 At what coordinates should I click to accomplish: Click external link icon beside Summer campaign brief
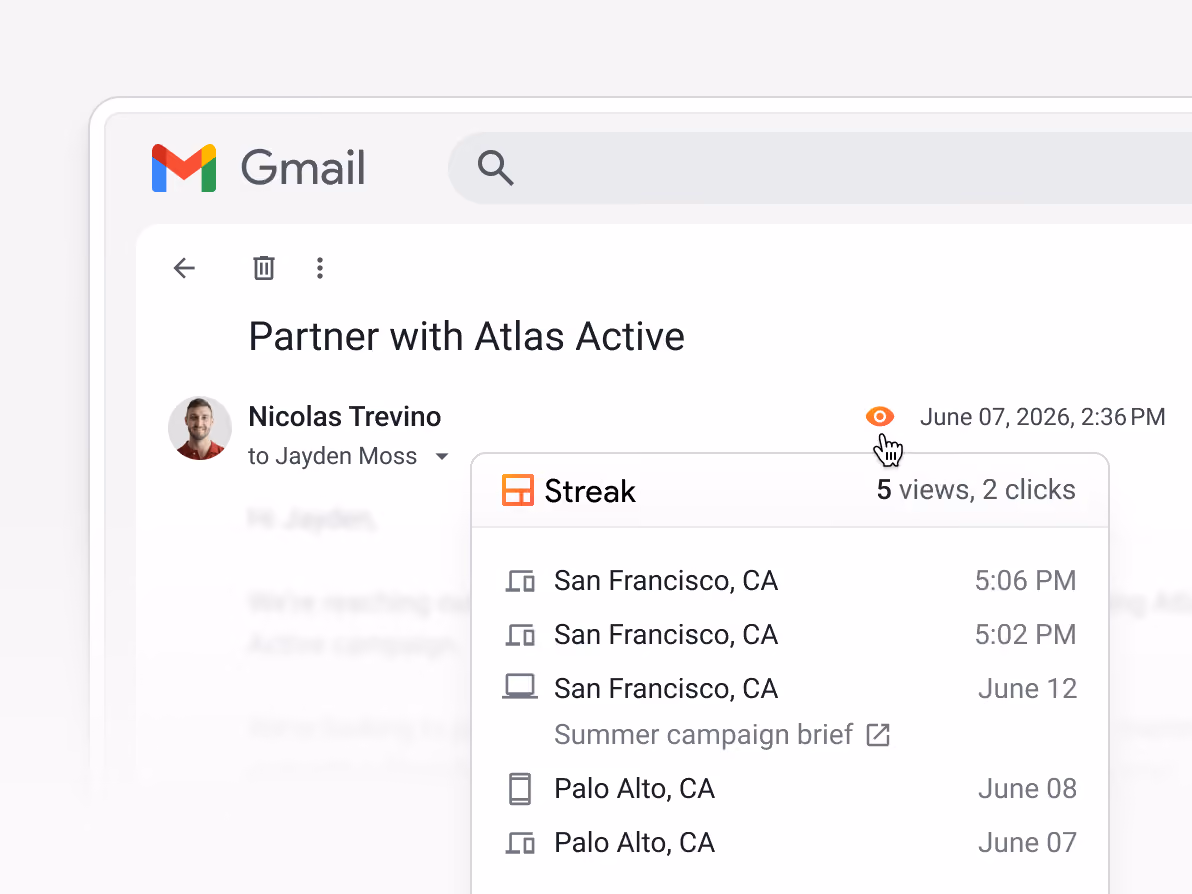tap(878, 735)
